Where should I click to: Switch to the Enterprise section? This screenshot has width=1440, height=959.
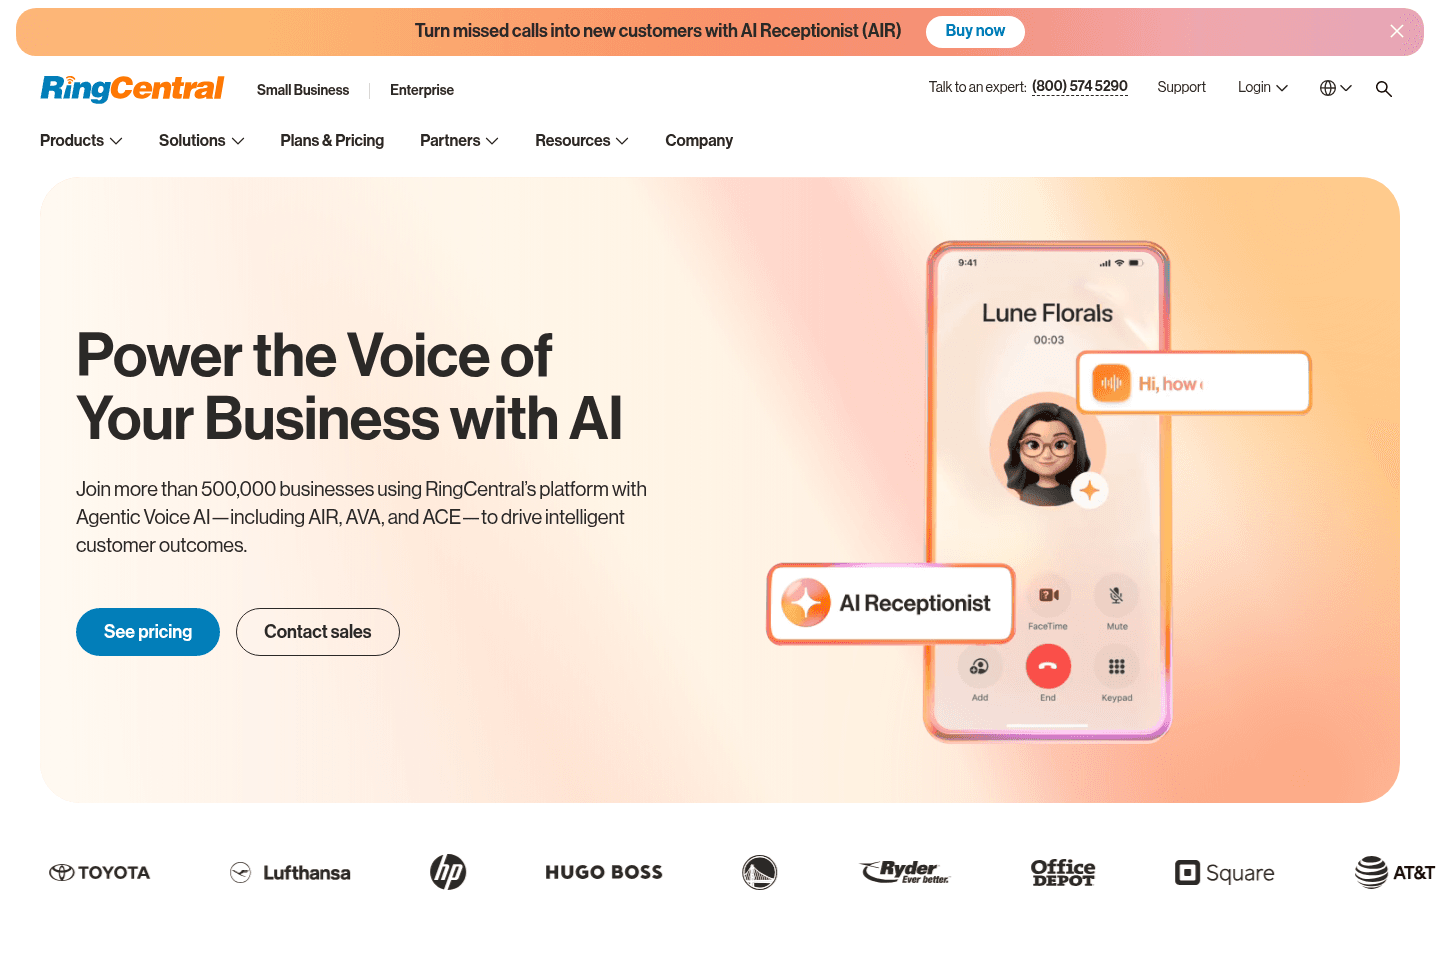pyautogui.click(x=422, y=90)
